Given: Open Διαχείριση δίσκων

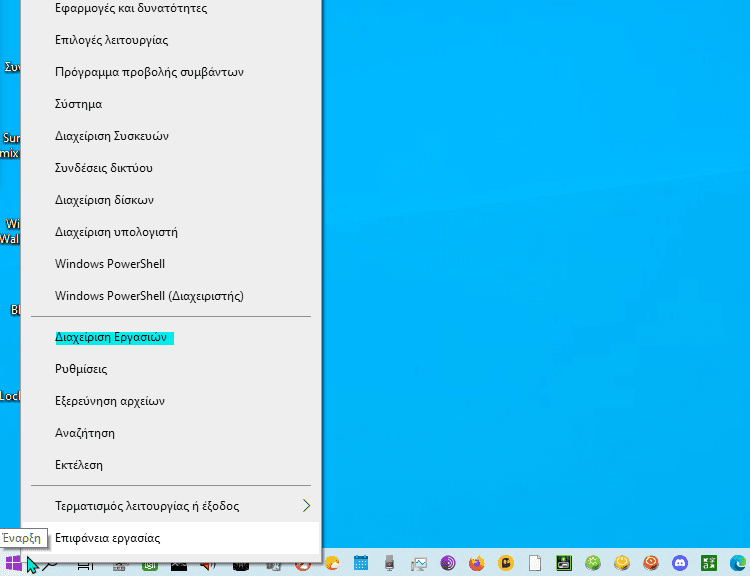Looking at the screenshot, I should pyautogui.click(x=171, y=200).
